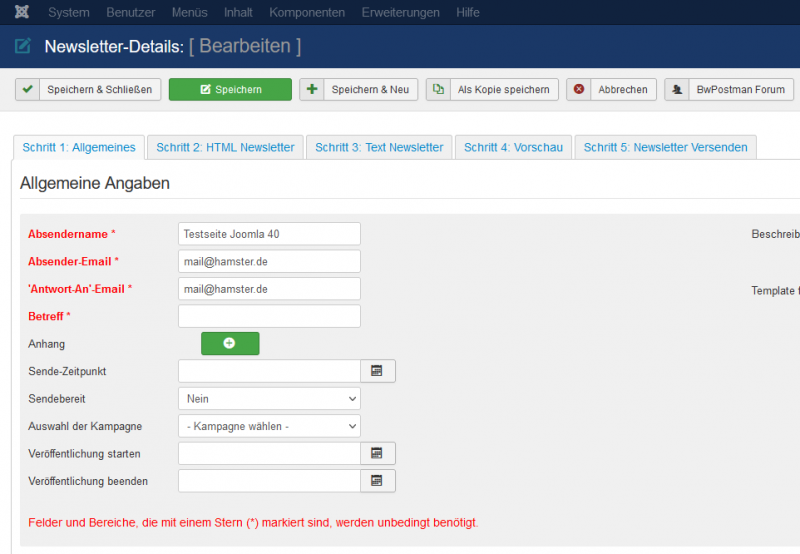
Task: Open the BwPostman Forum link
Action: [x=729, y=90]
